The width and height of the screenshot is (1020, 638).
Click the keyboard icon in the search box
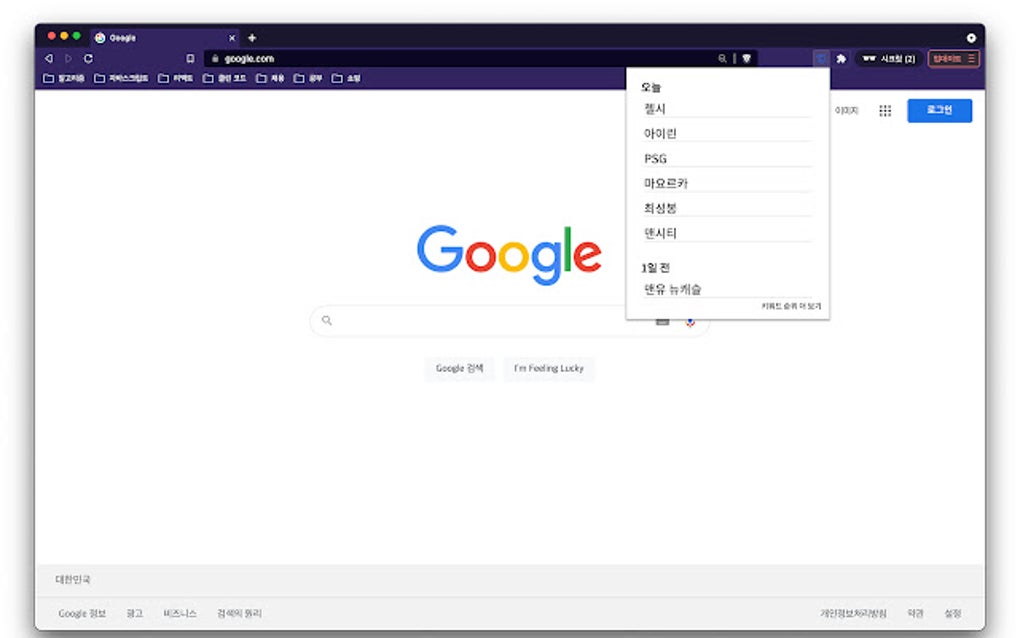pos(662,321)
